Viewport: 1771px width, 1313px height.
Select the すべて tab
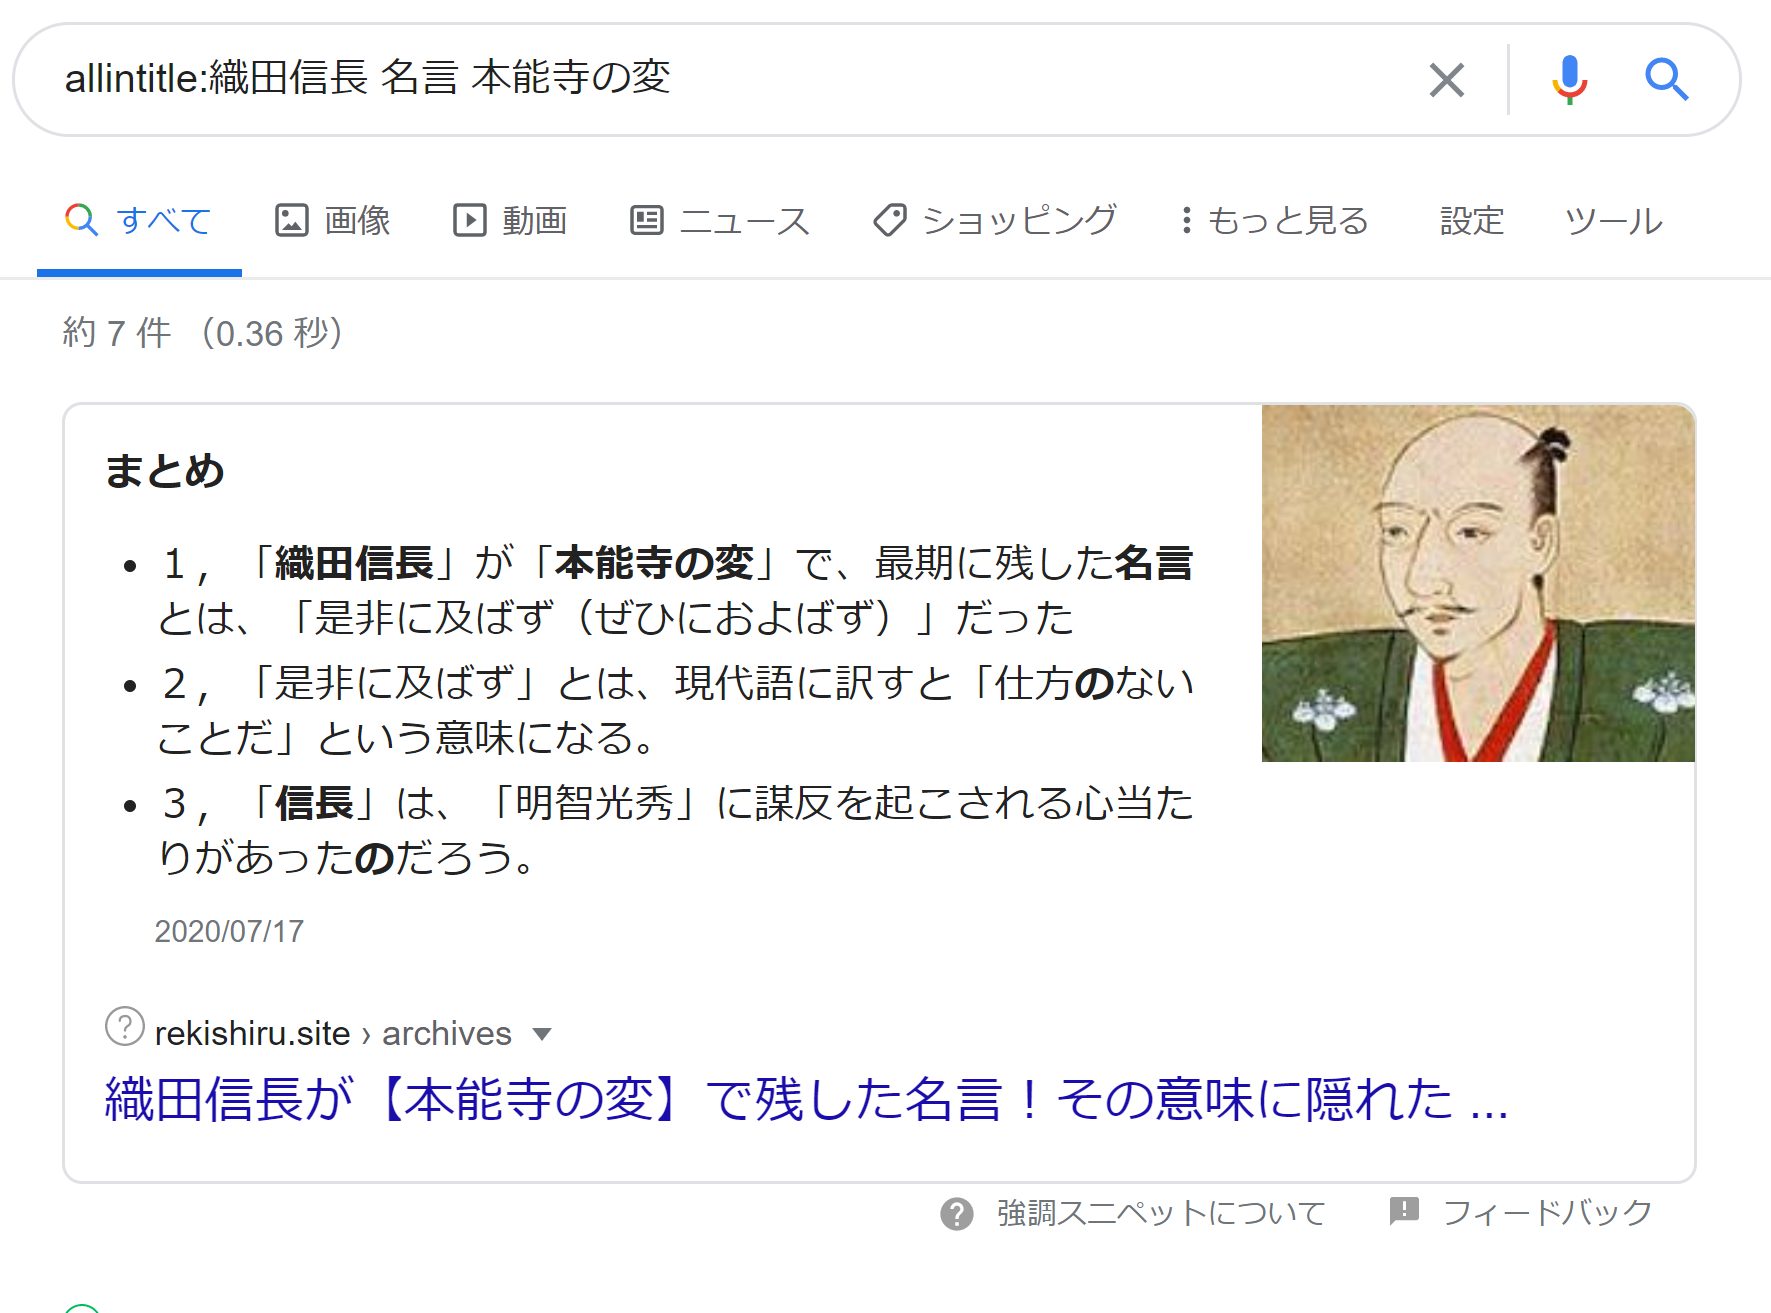[139, 220]
